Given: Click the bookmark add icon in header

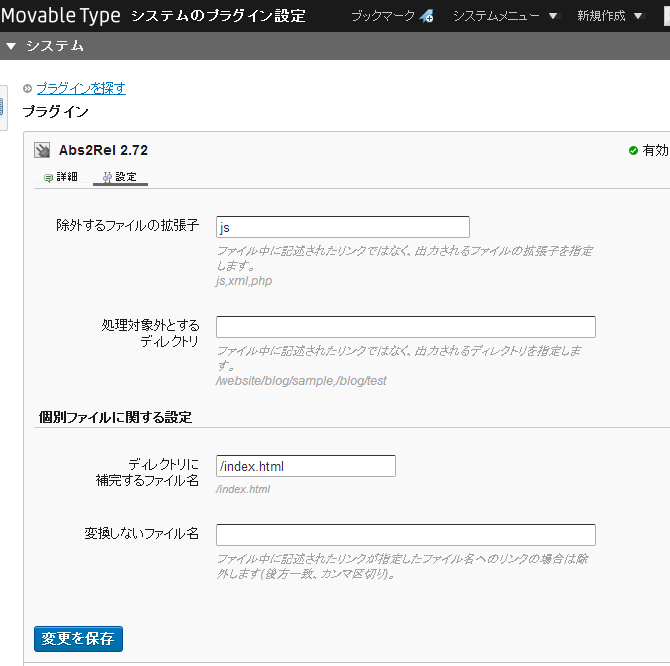Looking at the screenshot, I should pos(426,16).
